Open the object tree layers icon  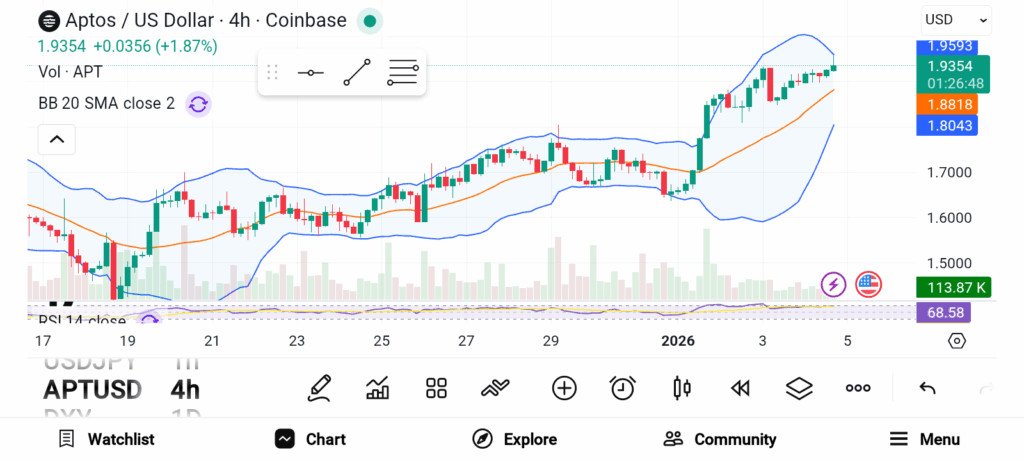point(799,388)
